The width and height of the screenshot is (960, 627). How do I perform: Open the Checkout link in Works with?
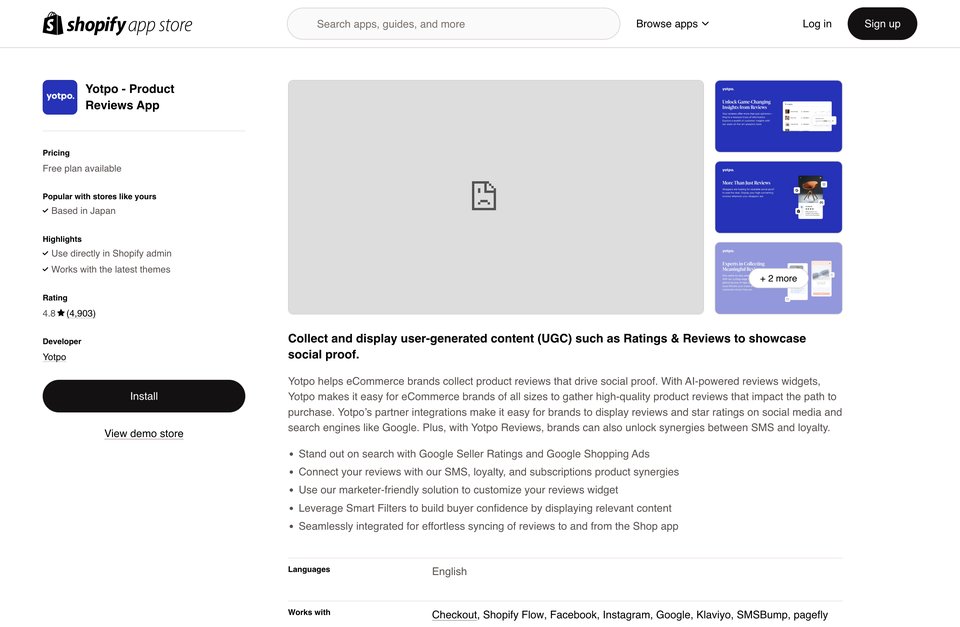point(454,615)
